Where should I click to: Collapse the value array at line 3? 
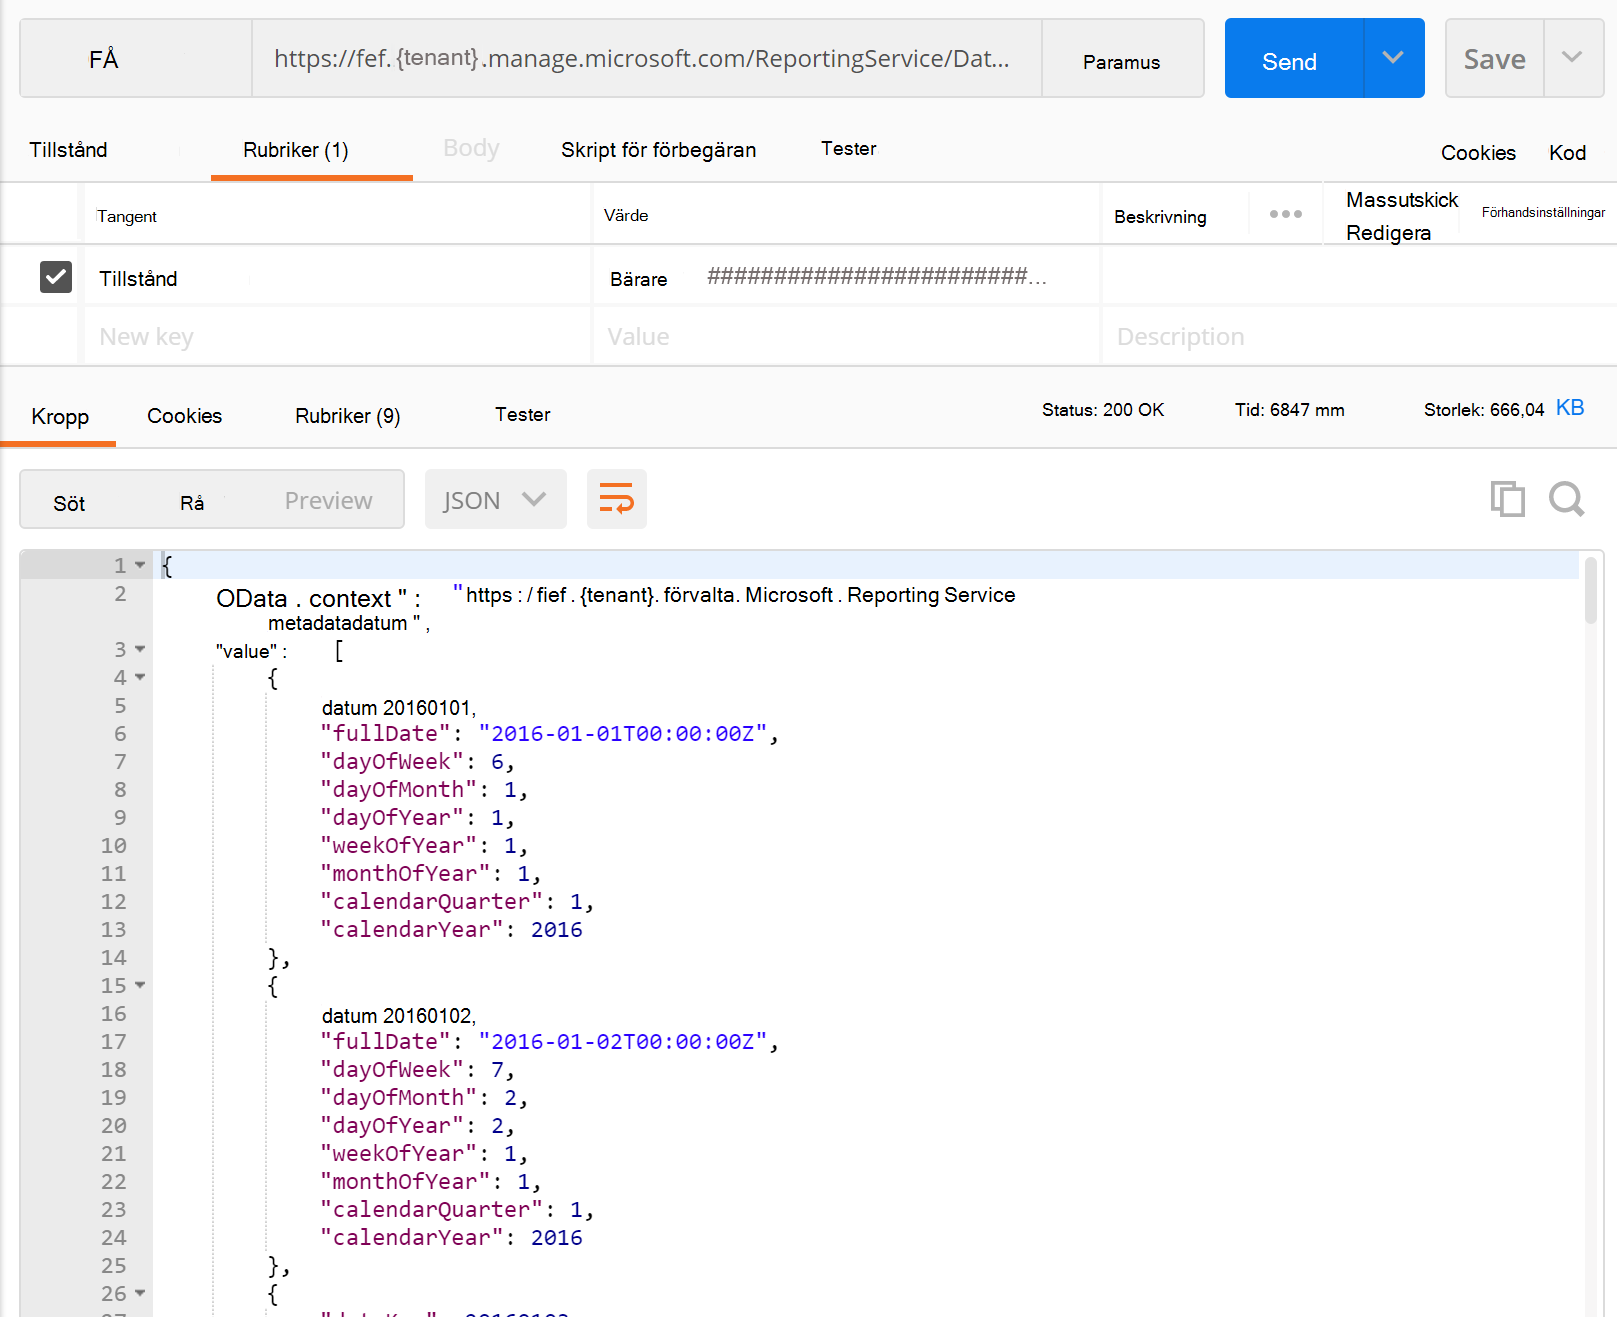click(140, 650)
